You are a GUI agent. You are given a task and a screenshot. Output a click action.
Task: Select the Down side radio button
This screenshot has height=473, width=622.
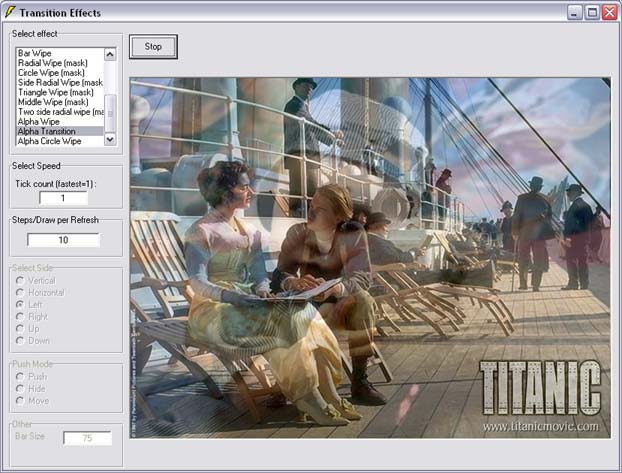click(x=19, y=340)
